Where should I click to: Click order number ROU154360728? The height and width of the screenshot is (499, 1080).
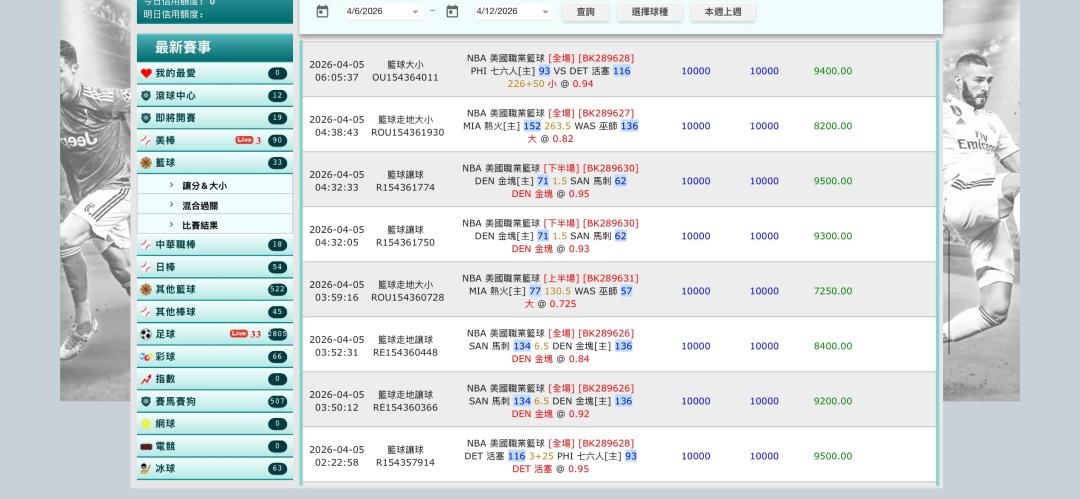(407, 298)
